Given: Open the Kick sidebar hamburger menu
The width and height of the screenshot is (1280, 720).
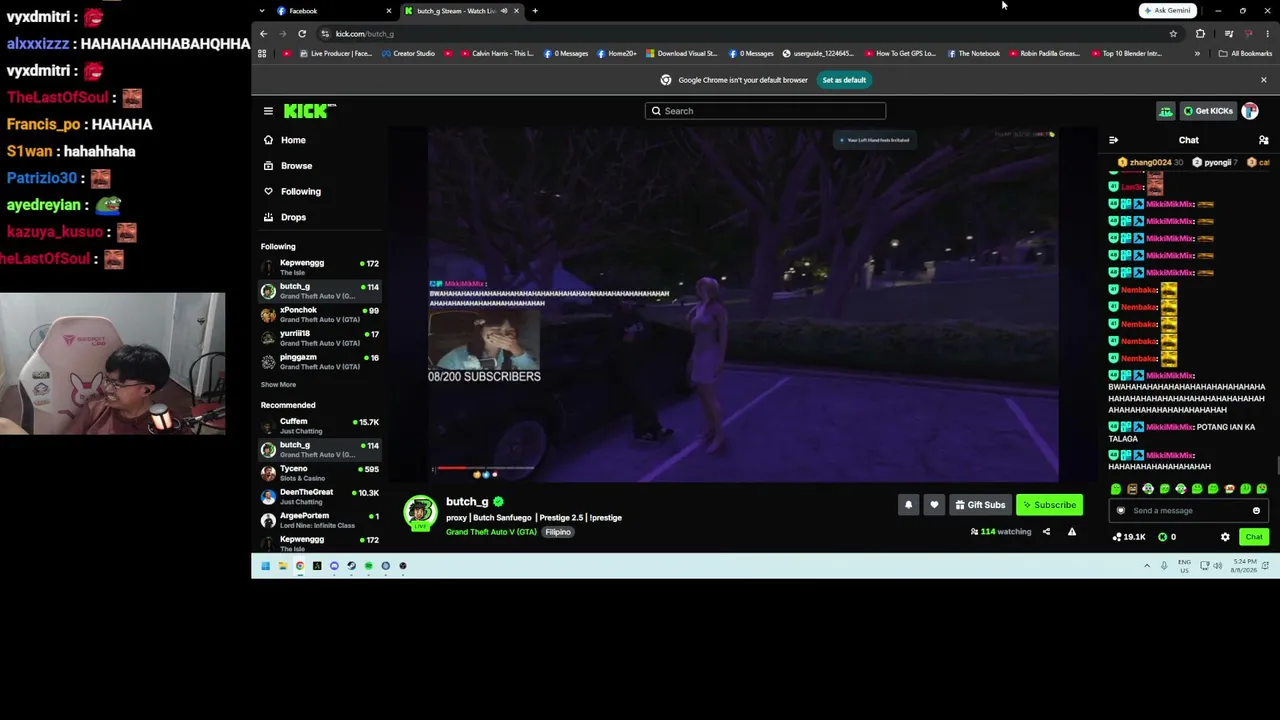Looking at the screenshot, I should pos(268,111).
